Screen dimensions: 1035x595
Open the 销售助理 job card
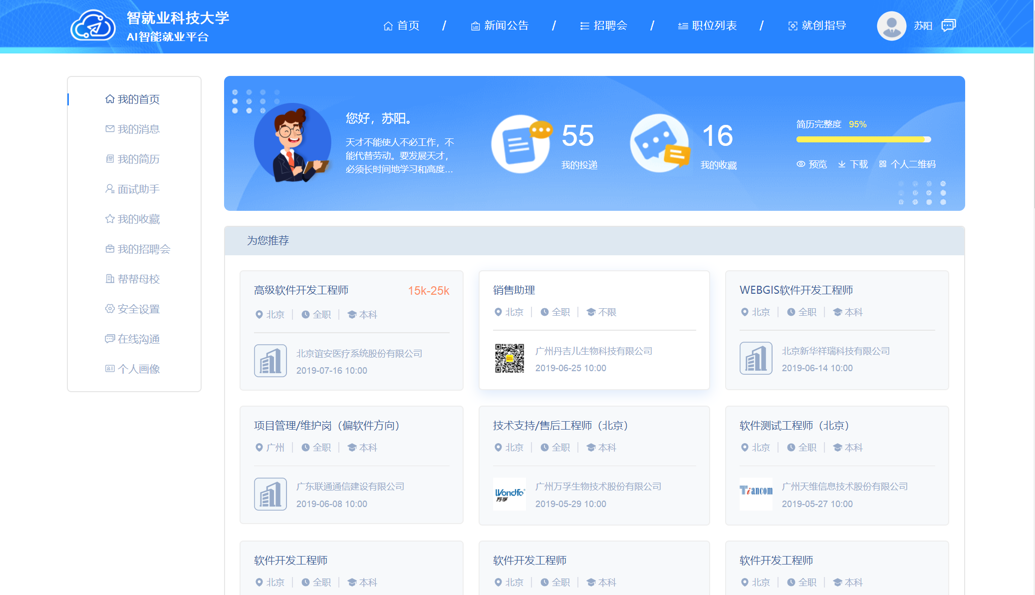pyautogui.click(x=594, y=330)
